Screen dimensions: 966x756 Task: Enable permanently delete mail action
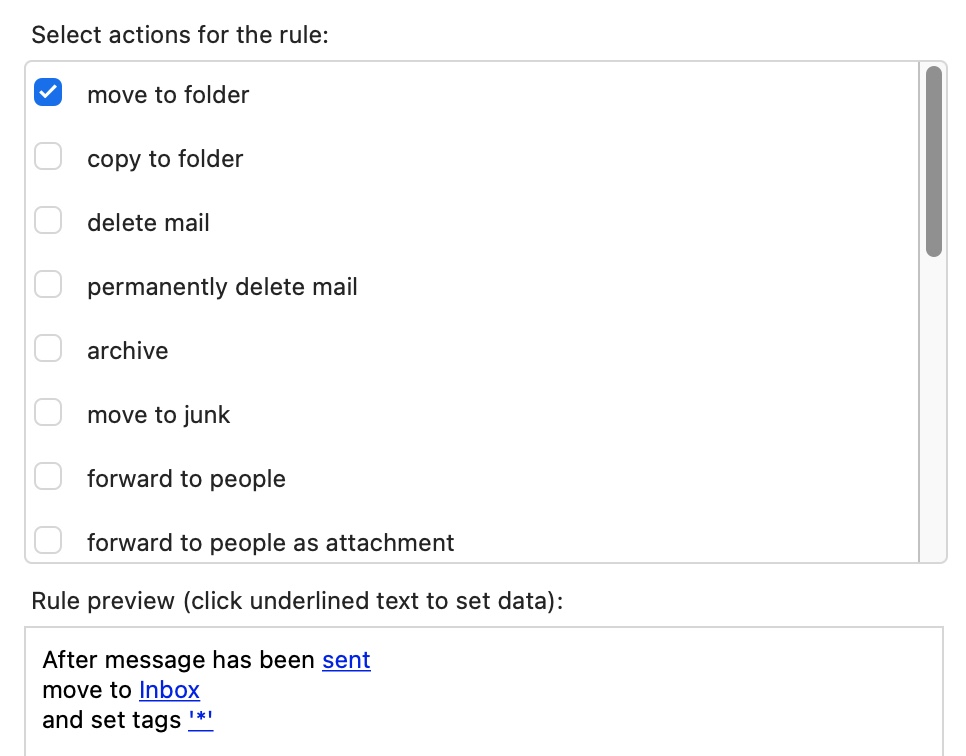point(48,285)
